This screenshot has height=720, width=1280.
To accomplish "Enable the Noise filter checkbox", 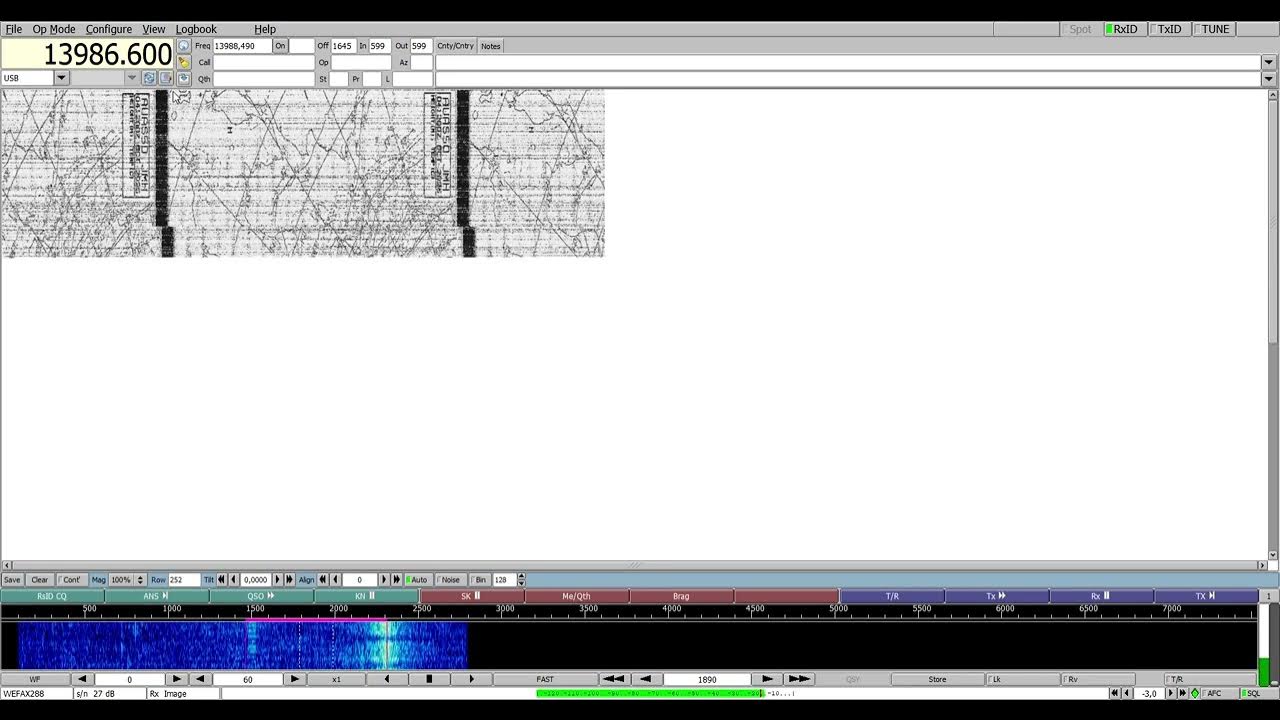I will tap(448, 580).
